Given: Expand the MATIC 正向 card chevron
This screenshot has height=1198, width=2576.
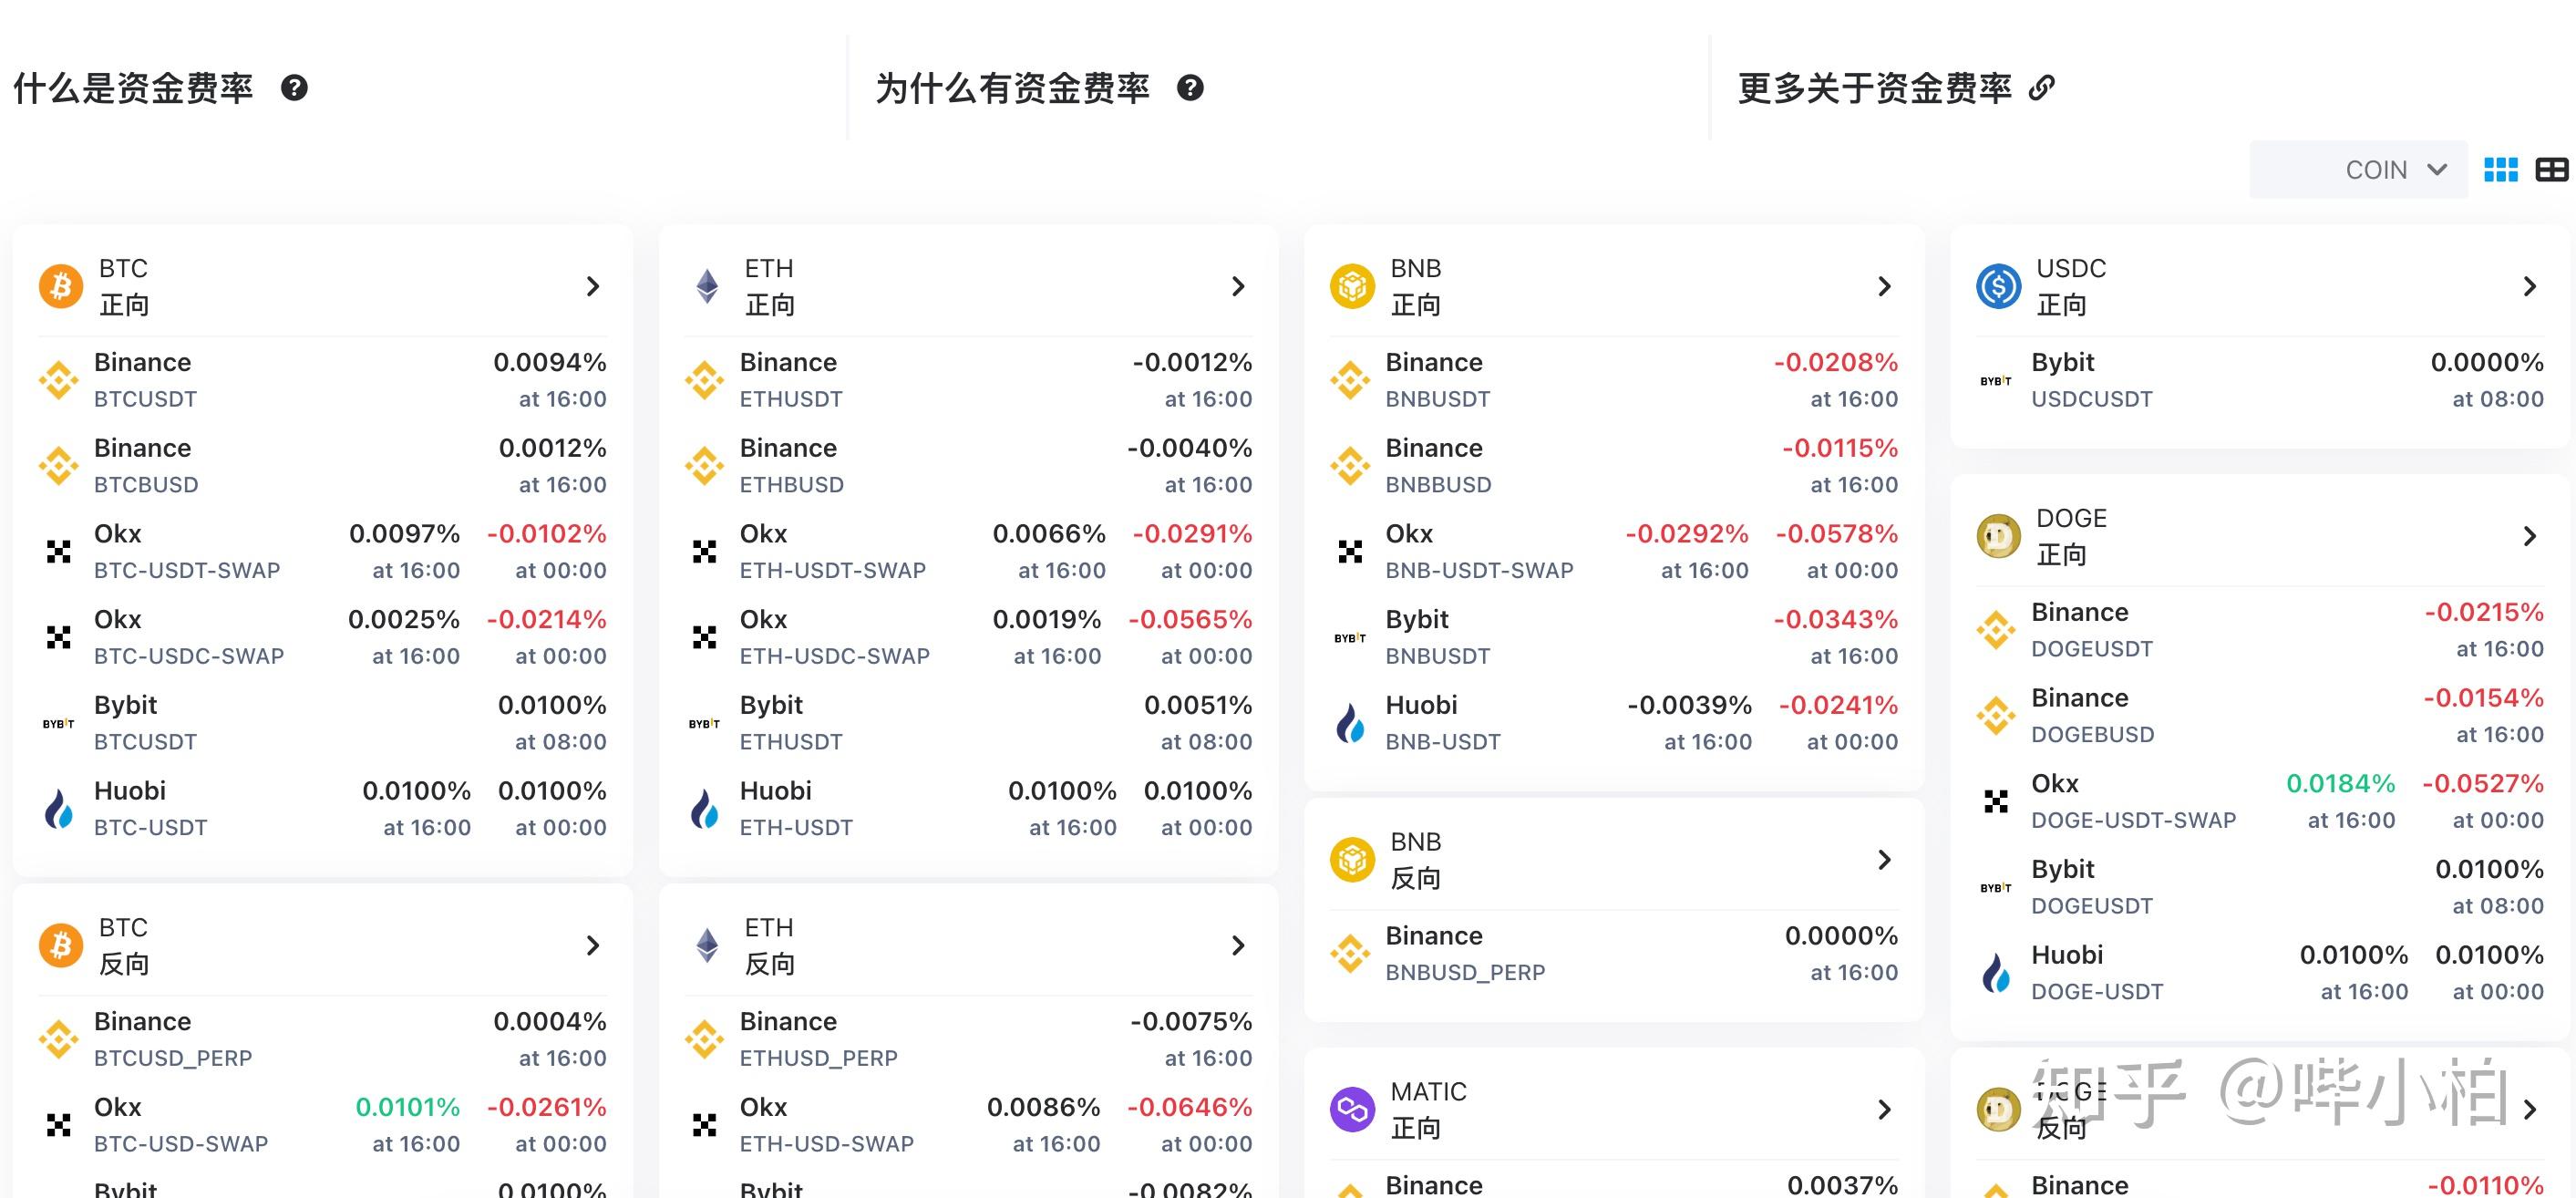Looking at the screenshot, I should coord(1884,1109).
